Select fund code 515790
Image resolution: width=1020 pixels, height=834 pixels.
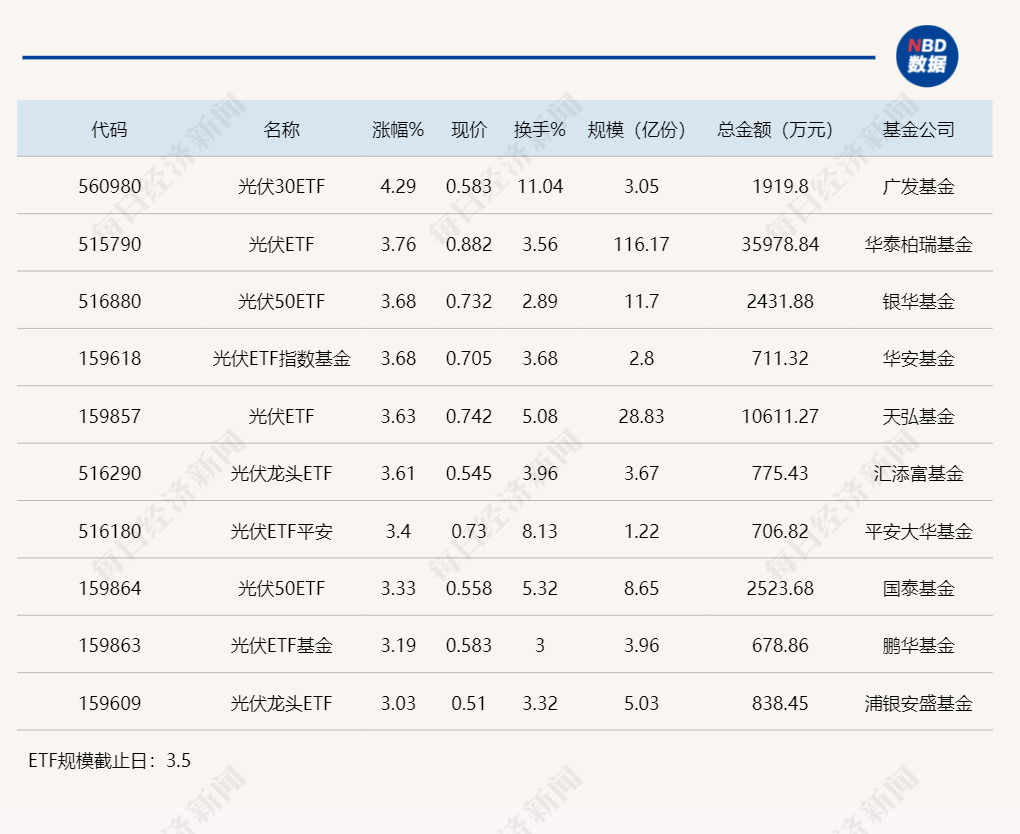point(109,245)
